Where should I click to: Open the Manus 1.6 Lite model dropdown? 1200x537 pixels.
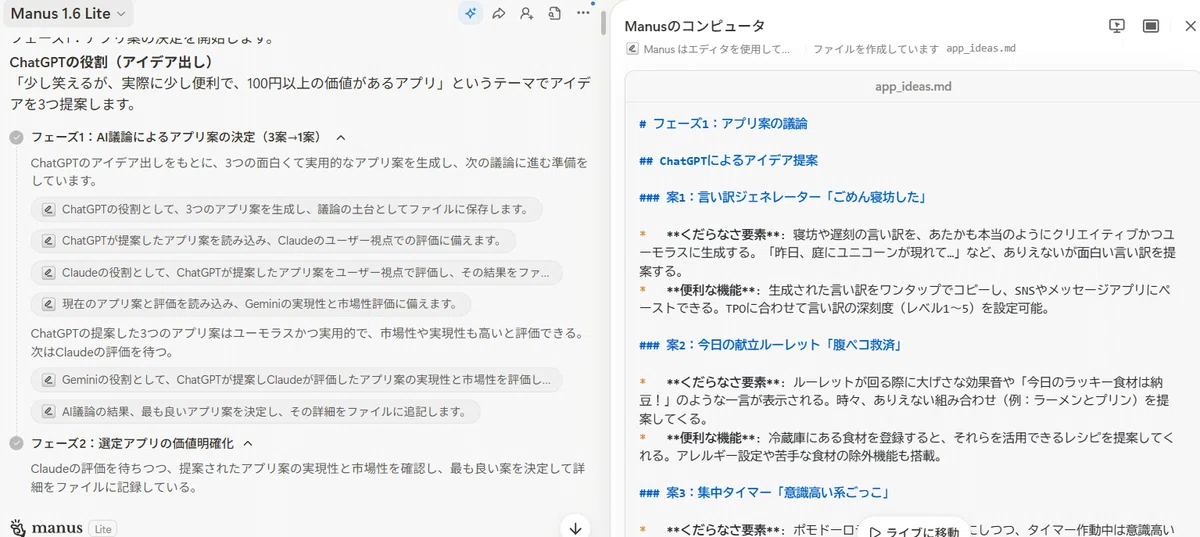coord(68,14)
